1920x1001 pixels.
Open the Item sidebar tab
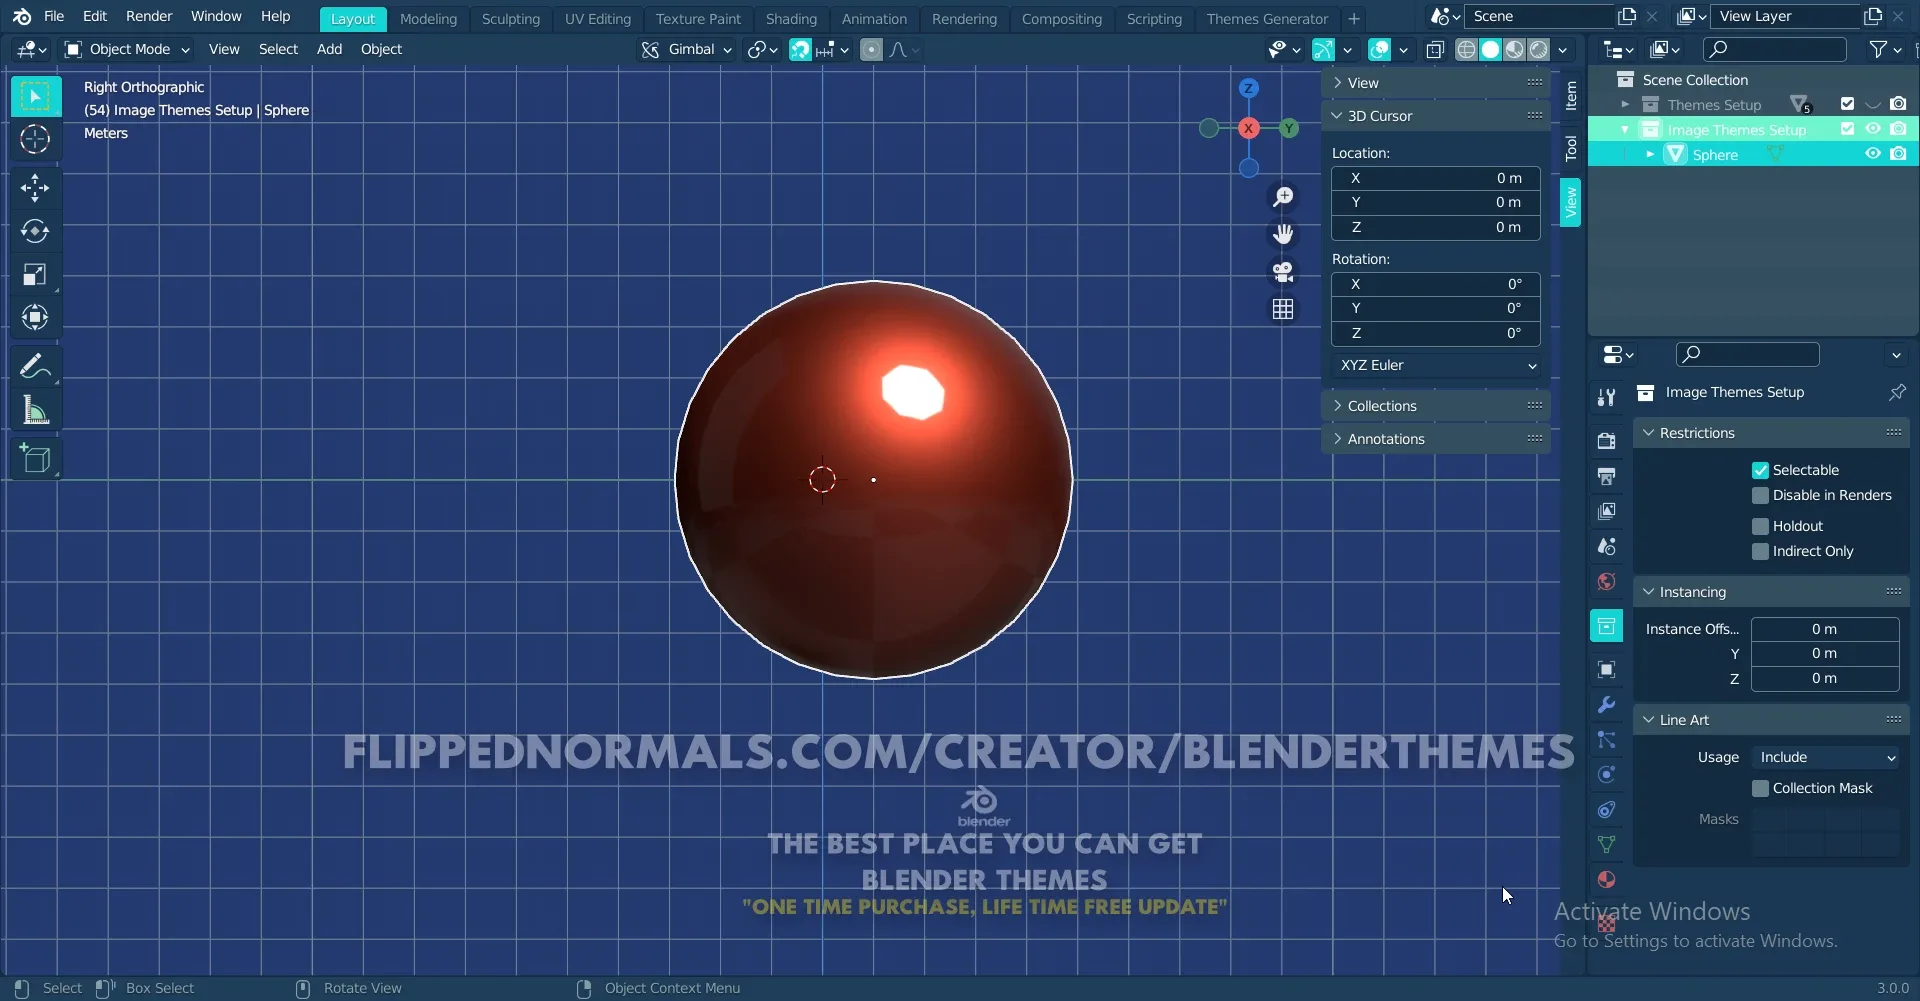1570,96
